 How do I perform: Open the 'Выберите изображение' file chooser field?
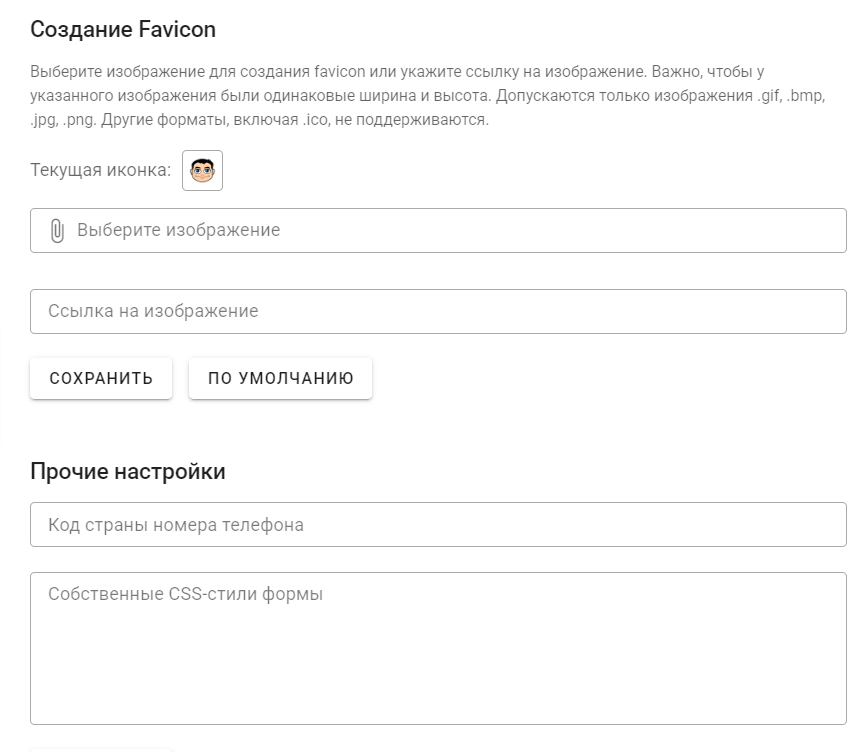pyautogui.click(x=438, y=230)
